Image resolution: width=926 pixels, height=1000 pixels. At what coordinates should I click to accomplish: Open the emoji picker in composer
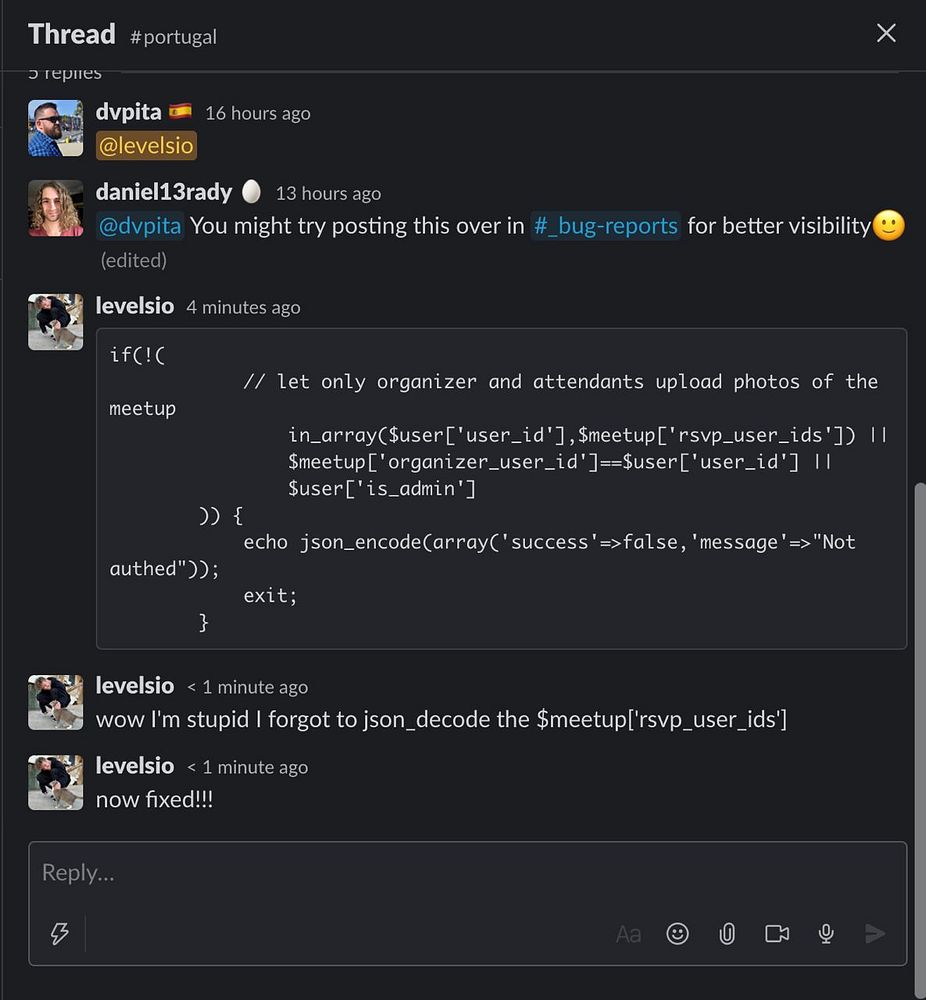pos(678,934)
